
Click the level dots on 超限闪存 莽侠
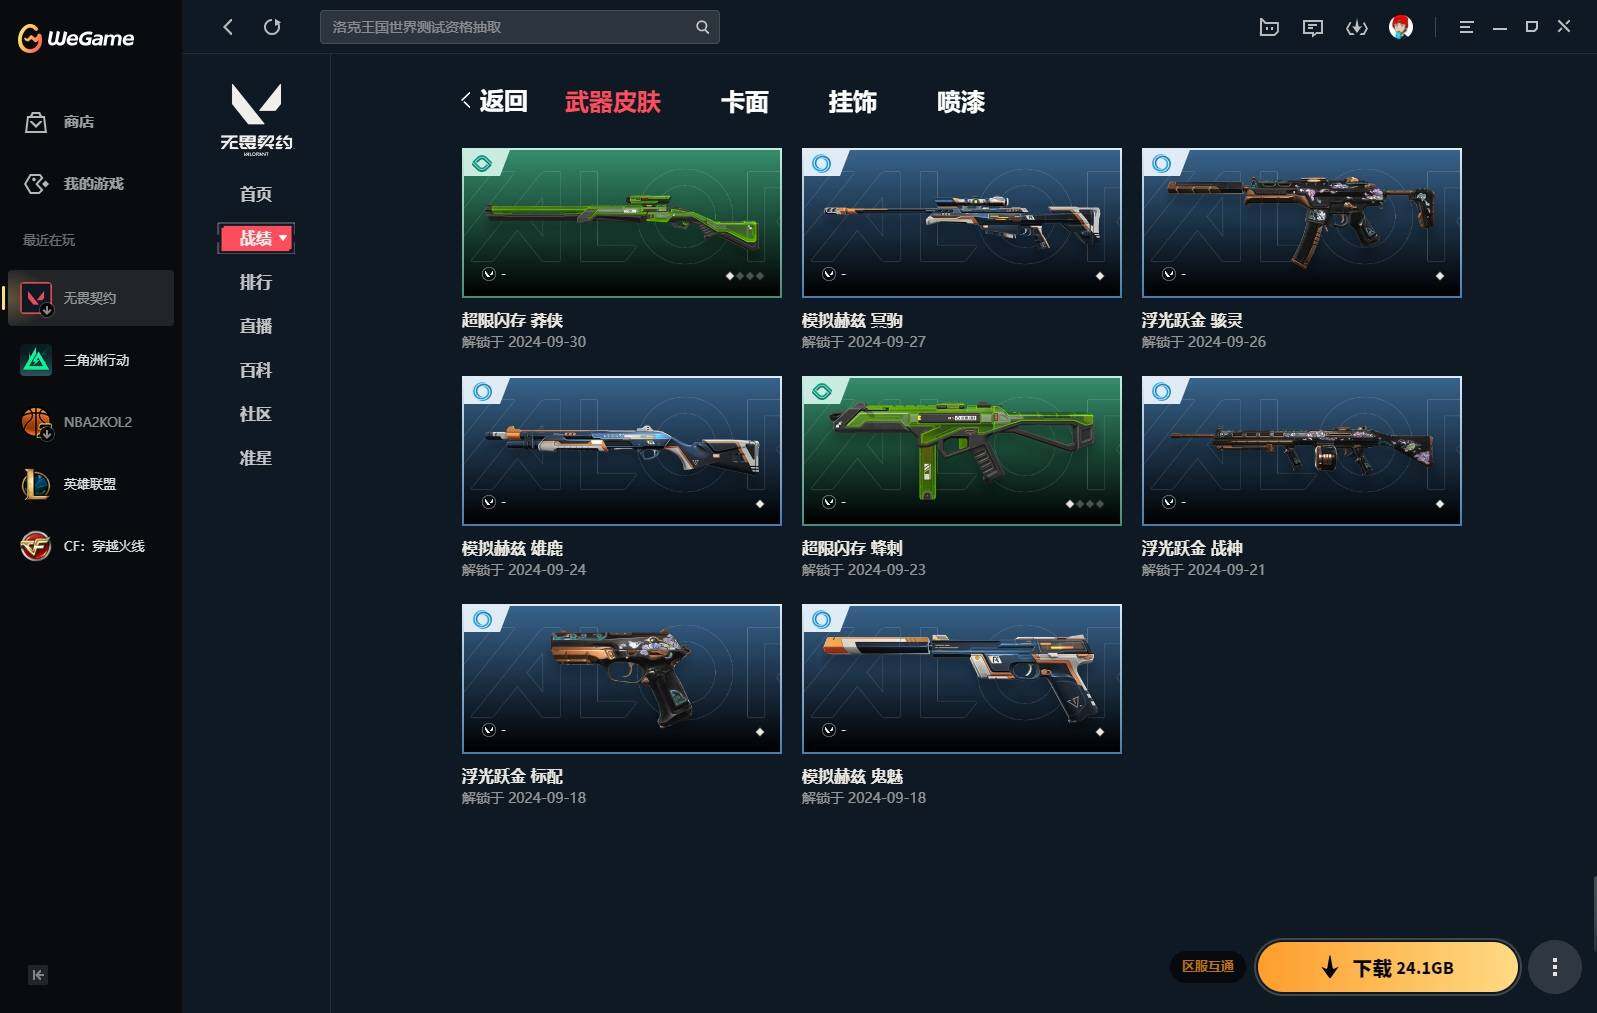tap(745, 276)
